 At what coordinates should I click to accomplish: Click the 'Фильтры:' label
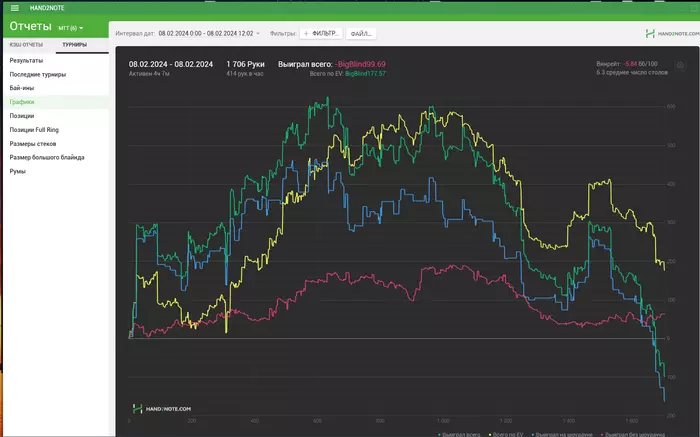click(x=283, y=33)
